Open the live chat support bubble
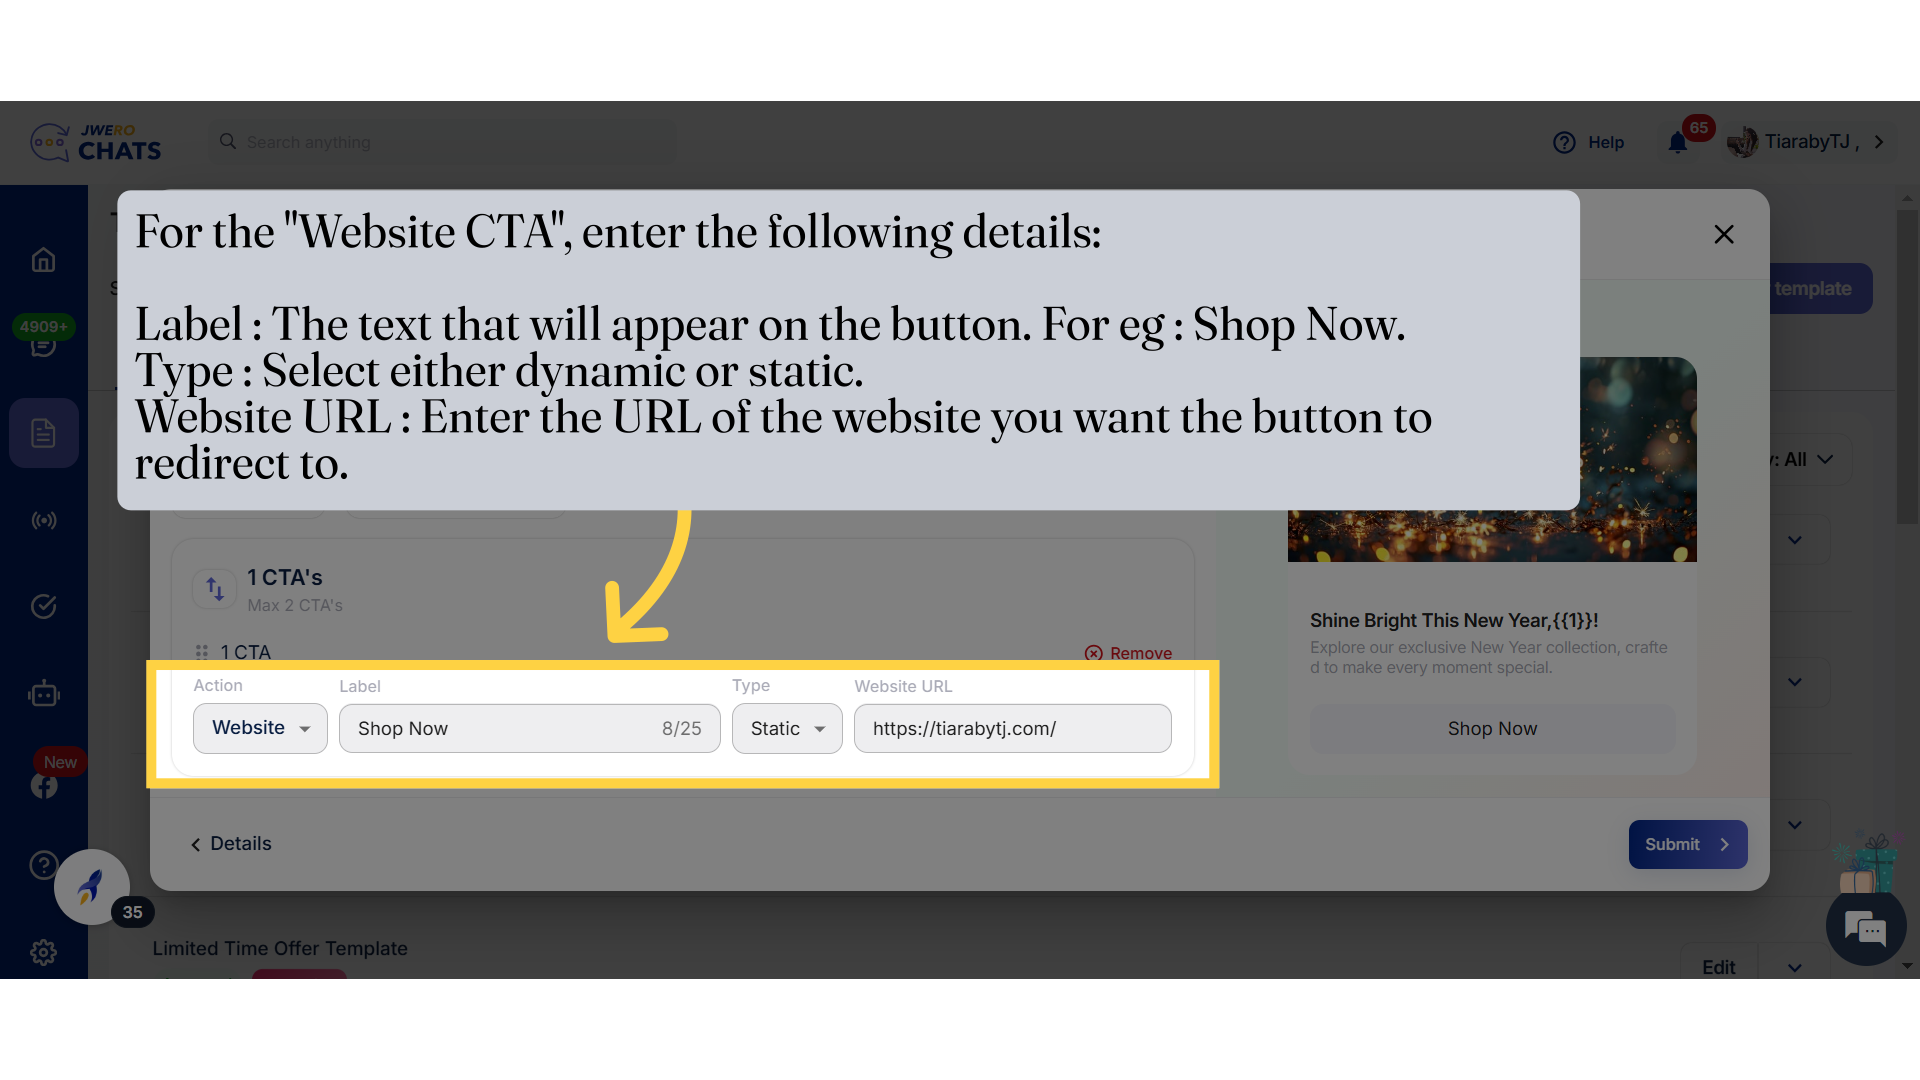Image resolution: width=1920 pixels, height=1080 pixels. coord(1865,929)
